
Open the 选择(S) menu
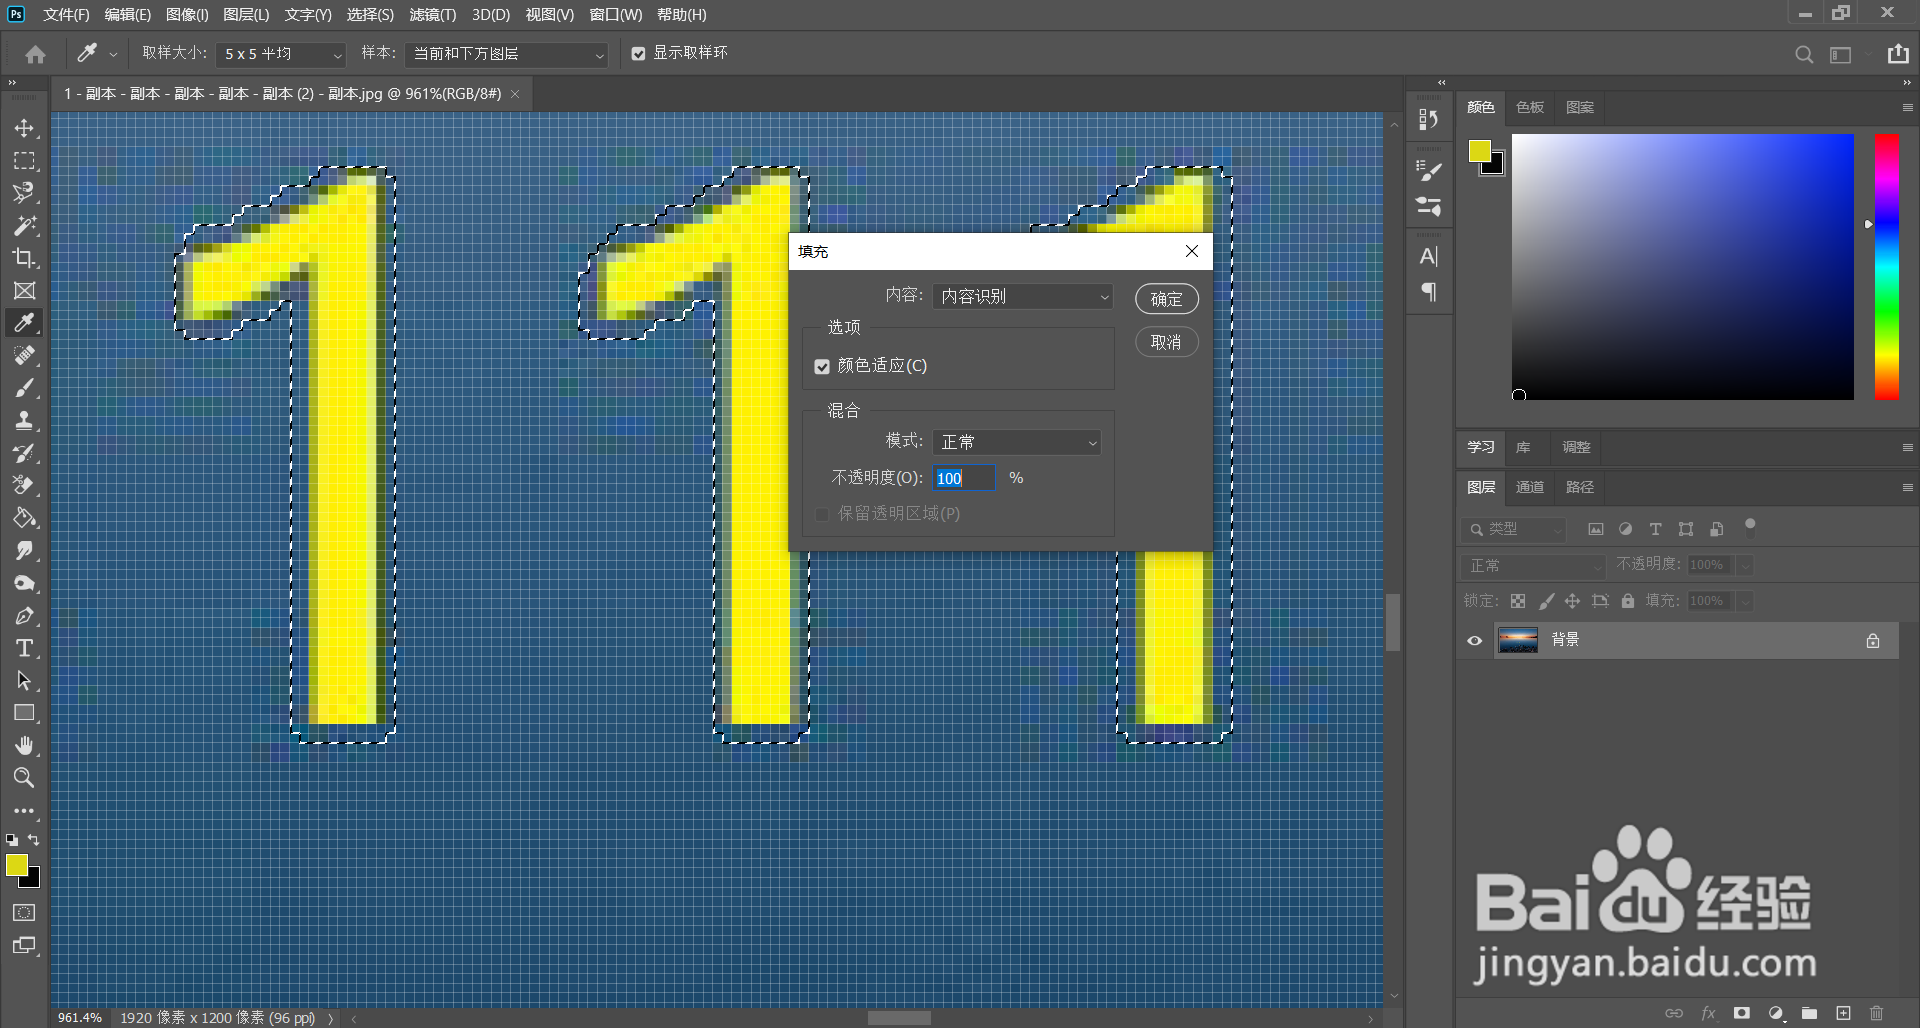tap(370, 15)
